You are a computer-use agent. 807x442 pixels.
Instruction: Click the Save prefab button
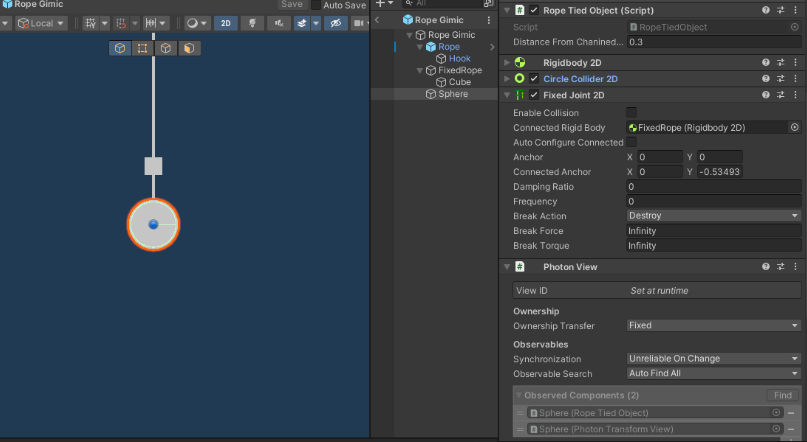tap(292, 5)
